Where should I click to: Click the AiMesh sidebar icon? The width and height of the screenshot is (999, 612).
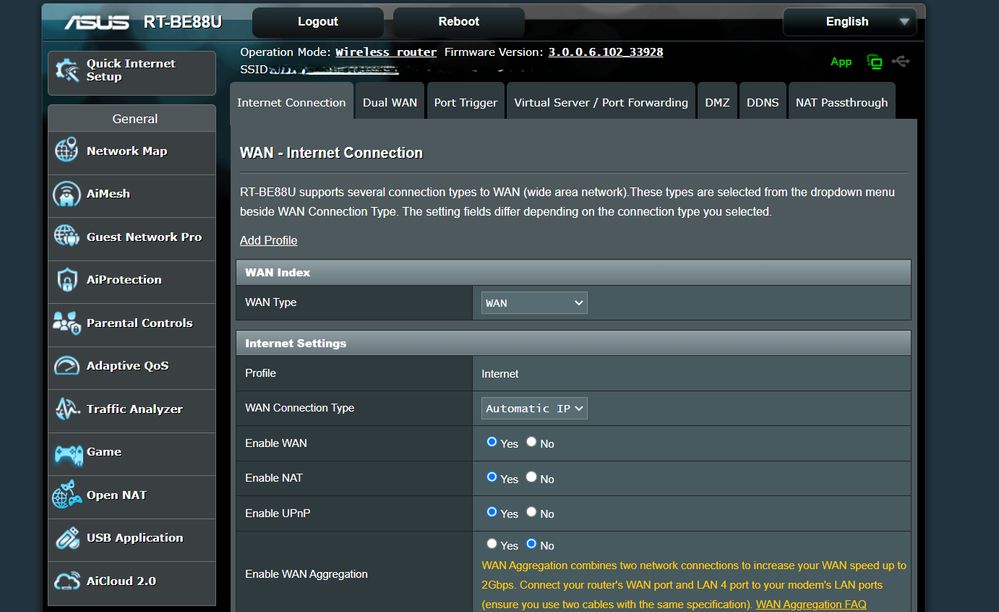(67, 194)
